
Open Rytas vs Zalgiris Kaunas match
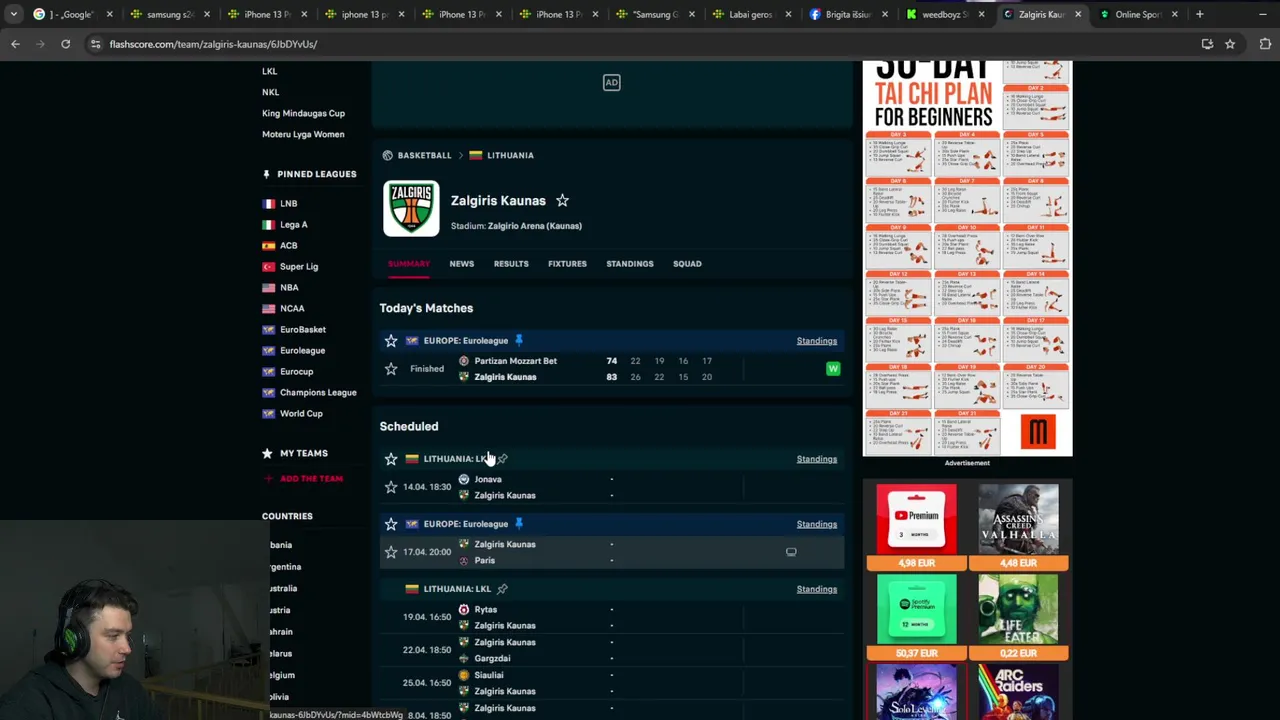(x=612, y=617)
